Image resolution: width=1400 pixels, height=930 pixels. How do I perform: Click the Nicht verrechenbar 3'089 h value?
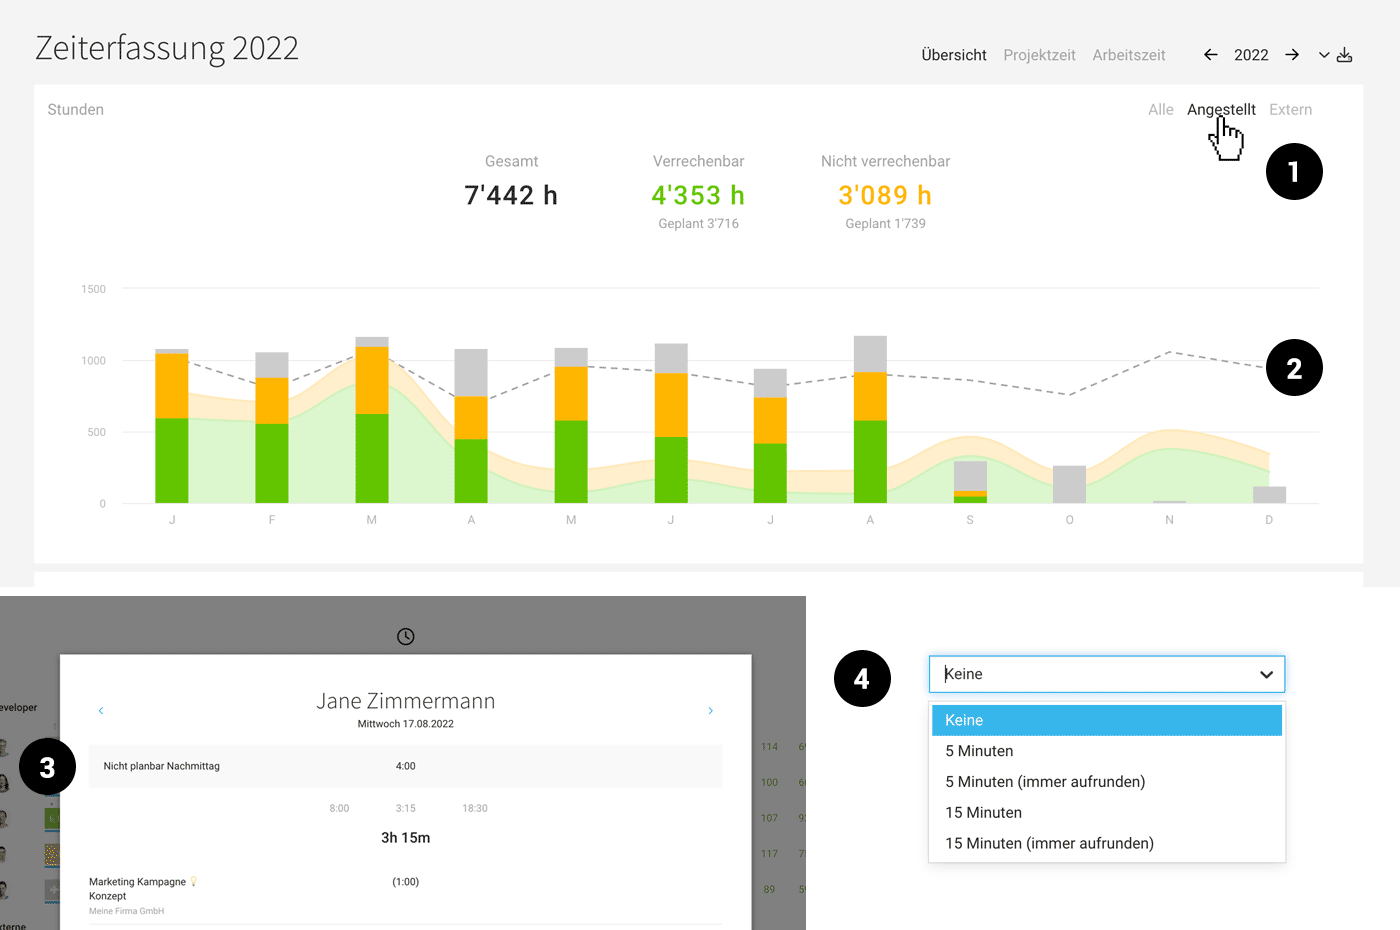[885, 195]
